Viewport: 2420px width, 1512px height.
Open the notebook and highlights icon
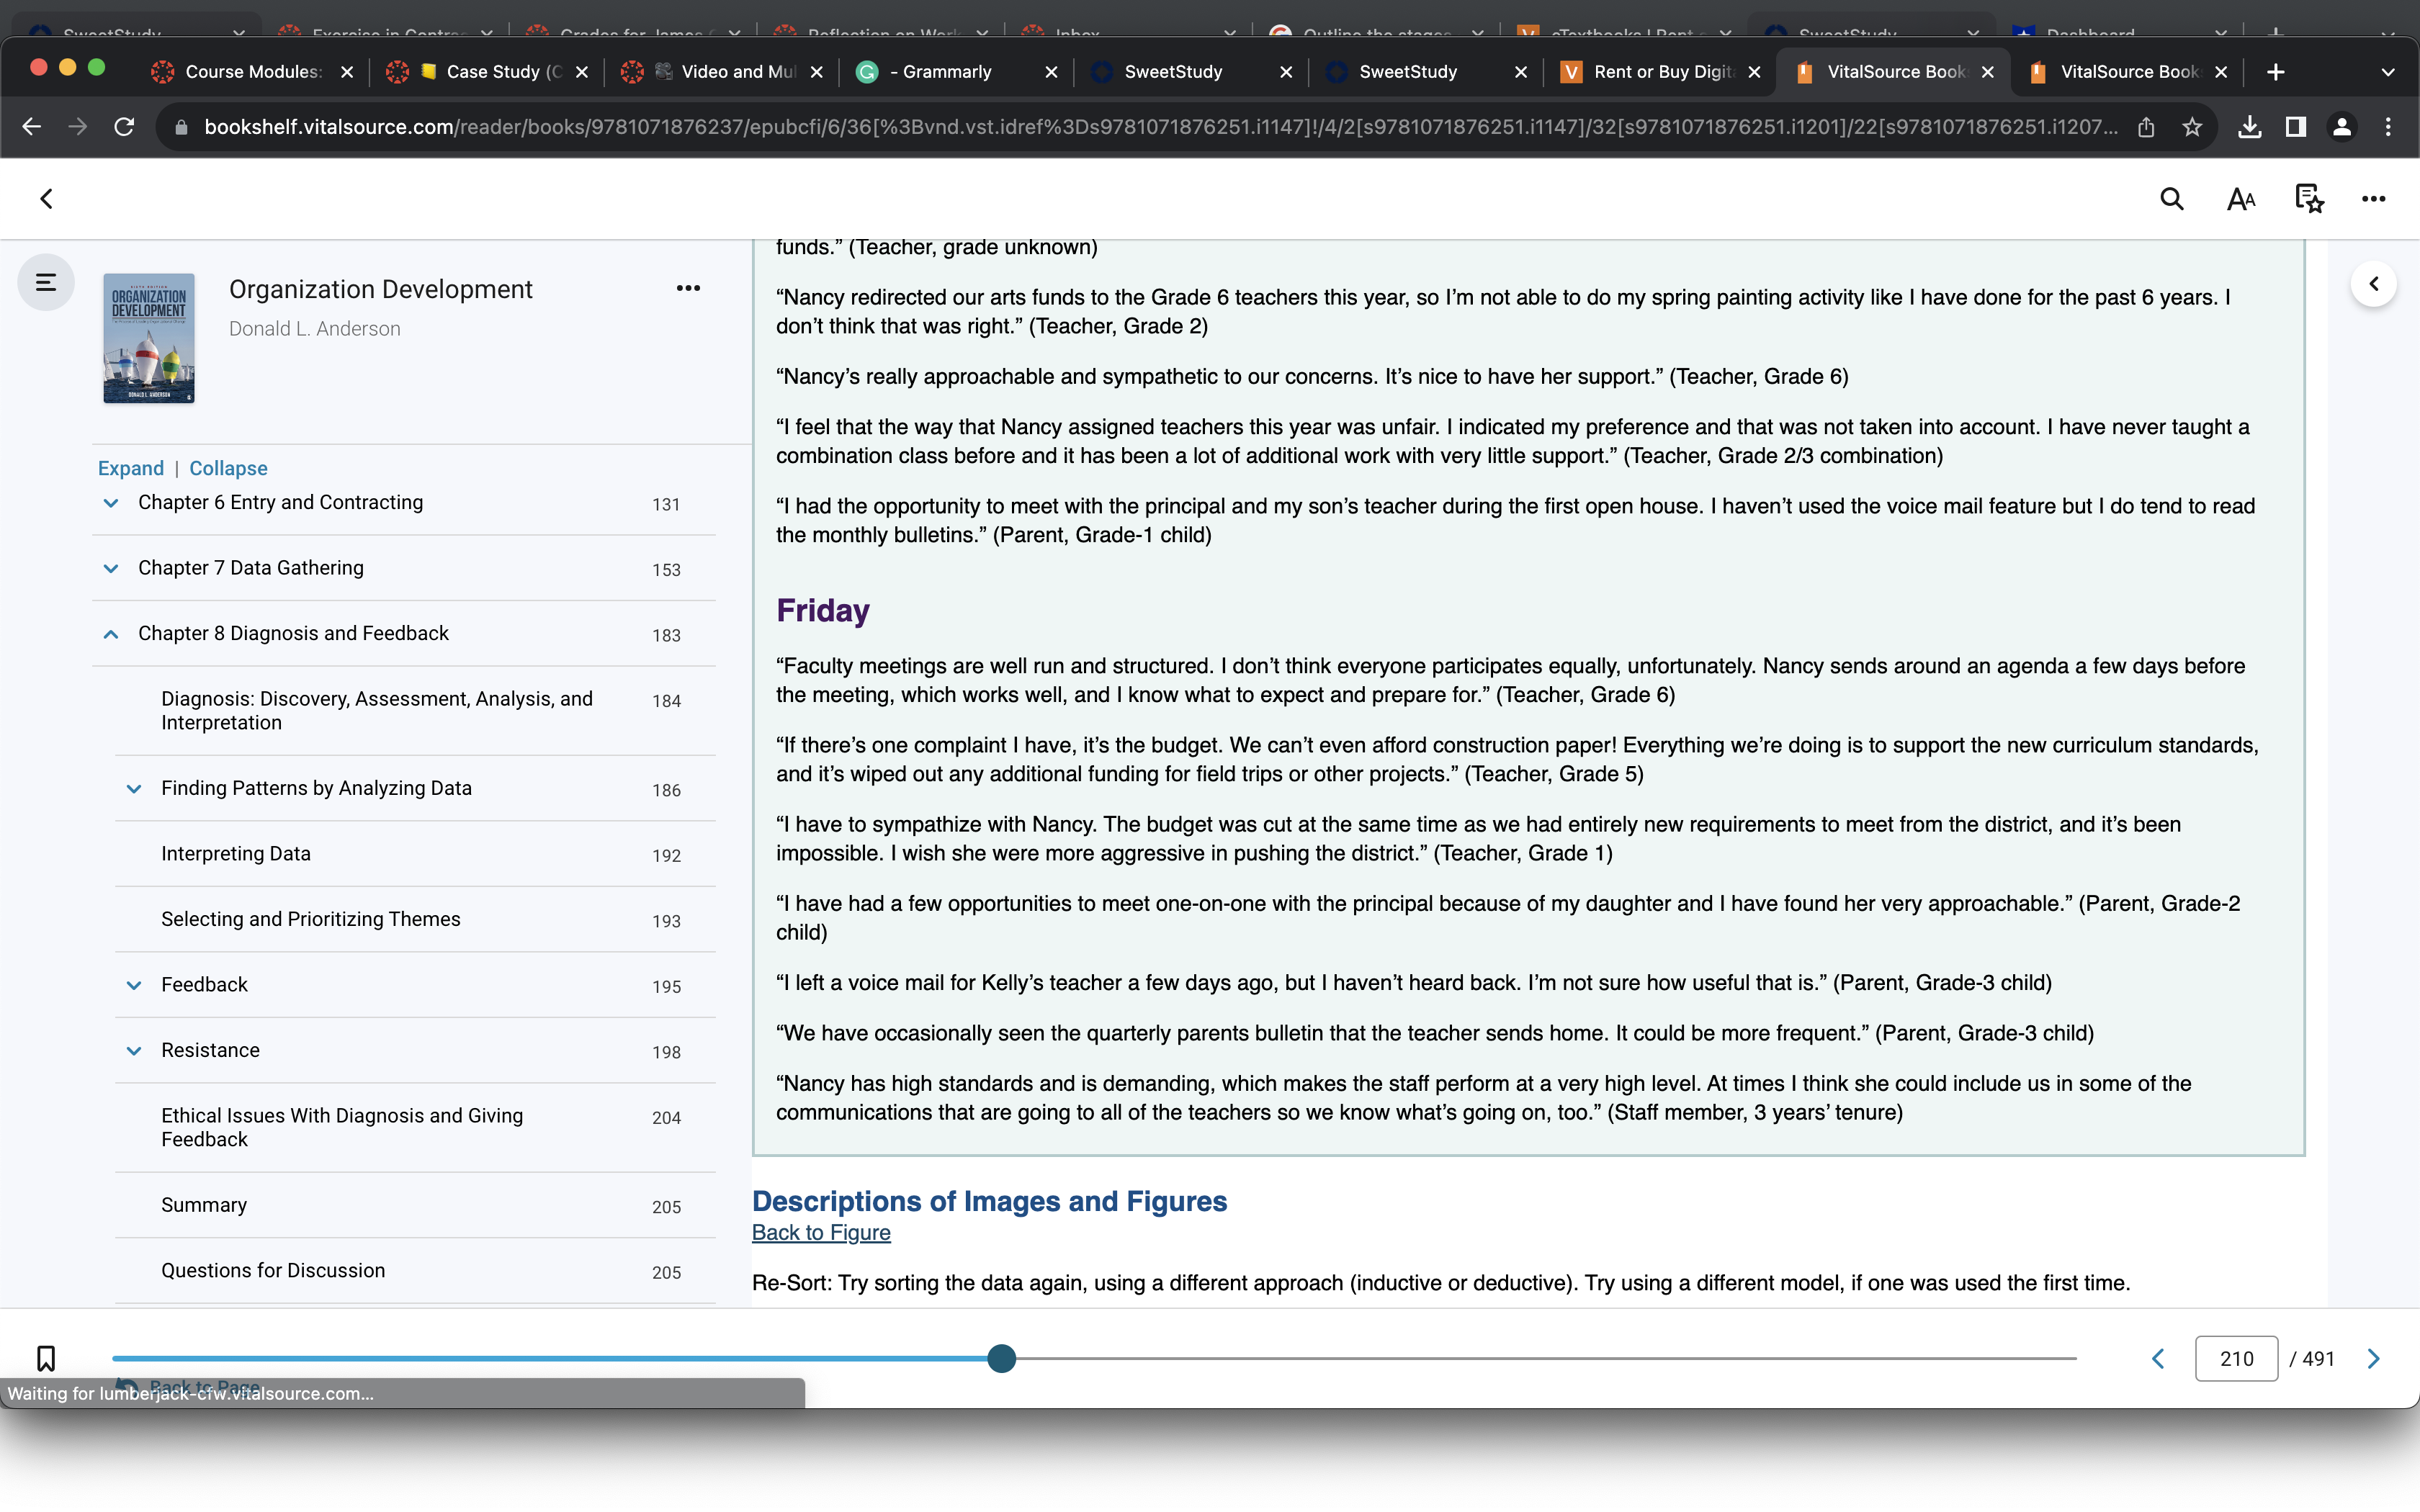(x=2309, y=199)
